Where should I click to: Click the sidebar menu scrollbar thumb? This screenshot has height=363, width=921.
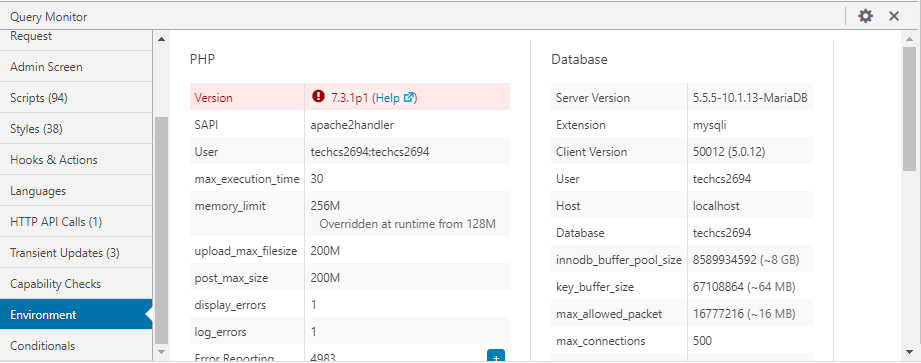tap(162, 230)
